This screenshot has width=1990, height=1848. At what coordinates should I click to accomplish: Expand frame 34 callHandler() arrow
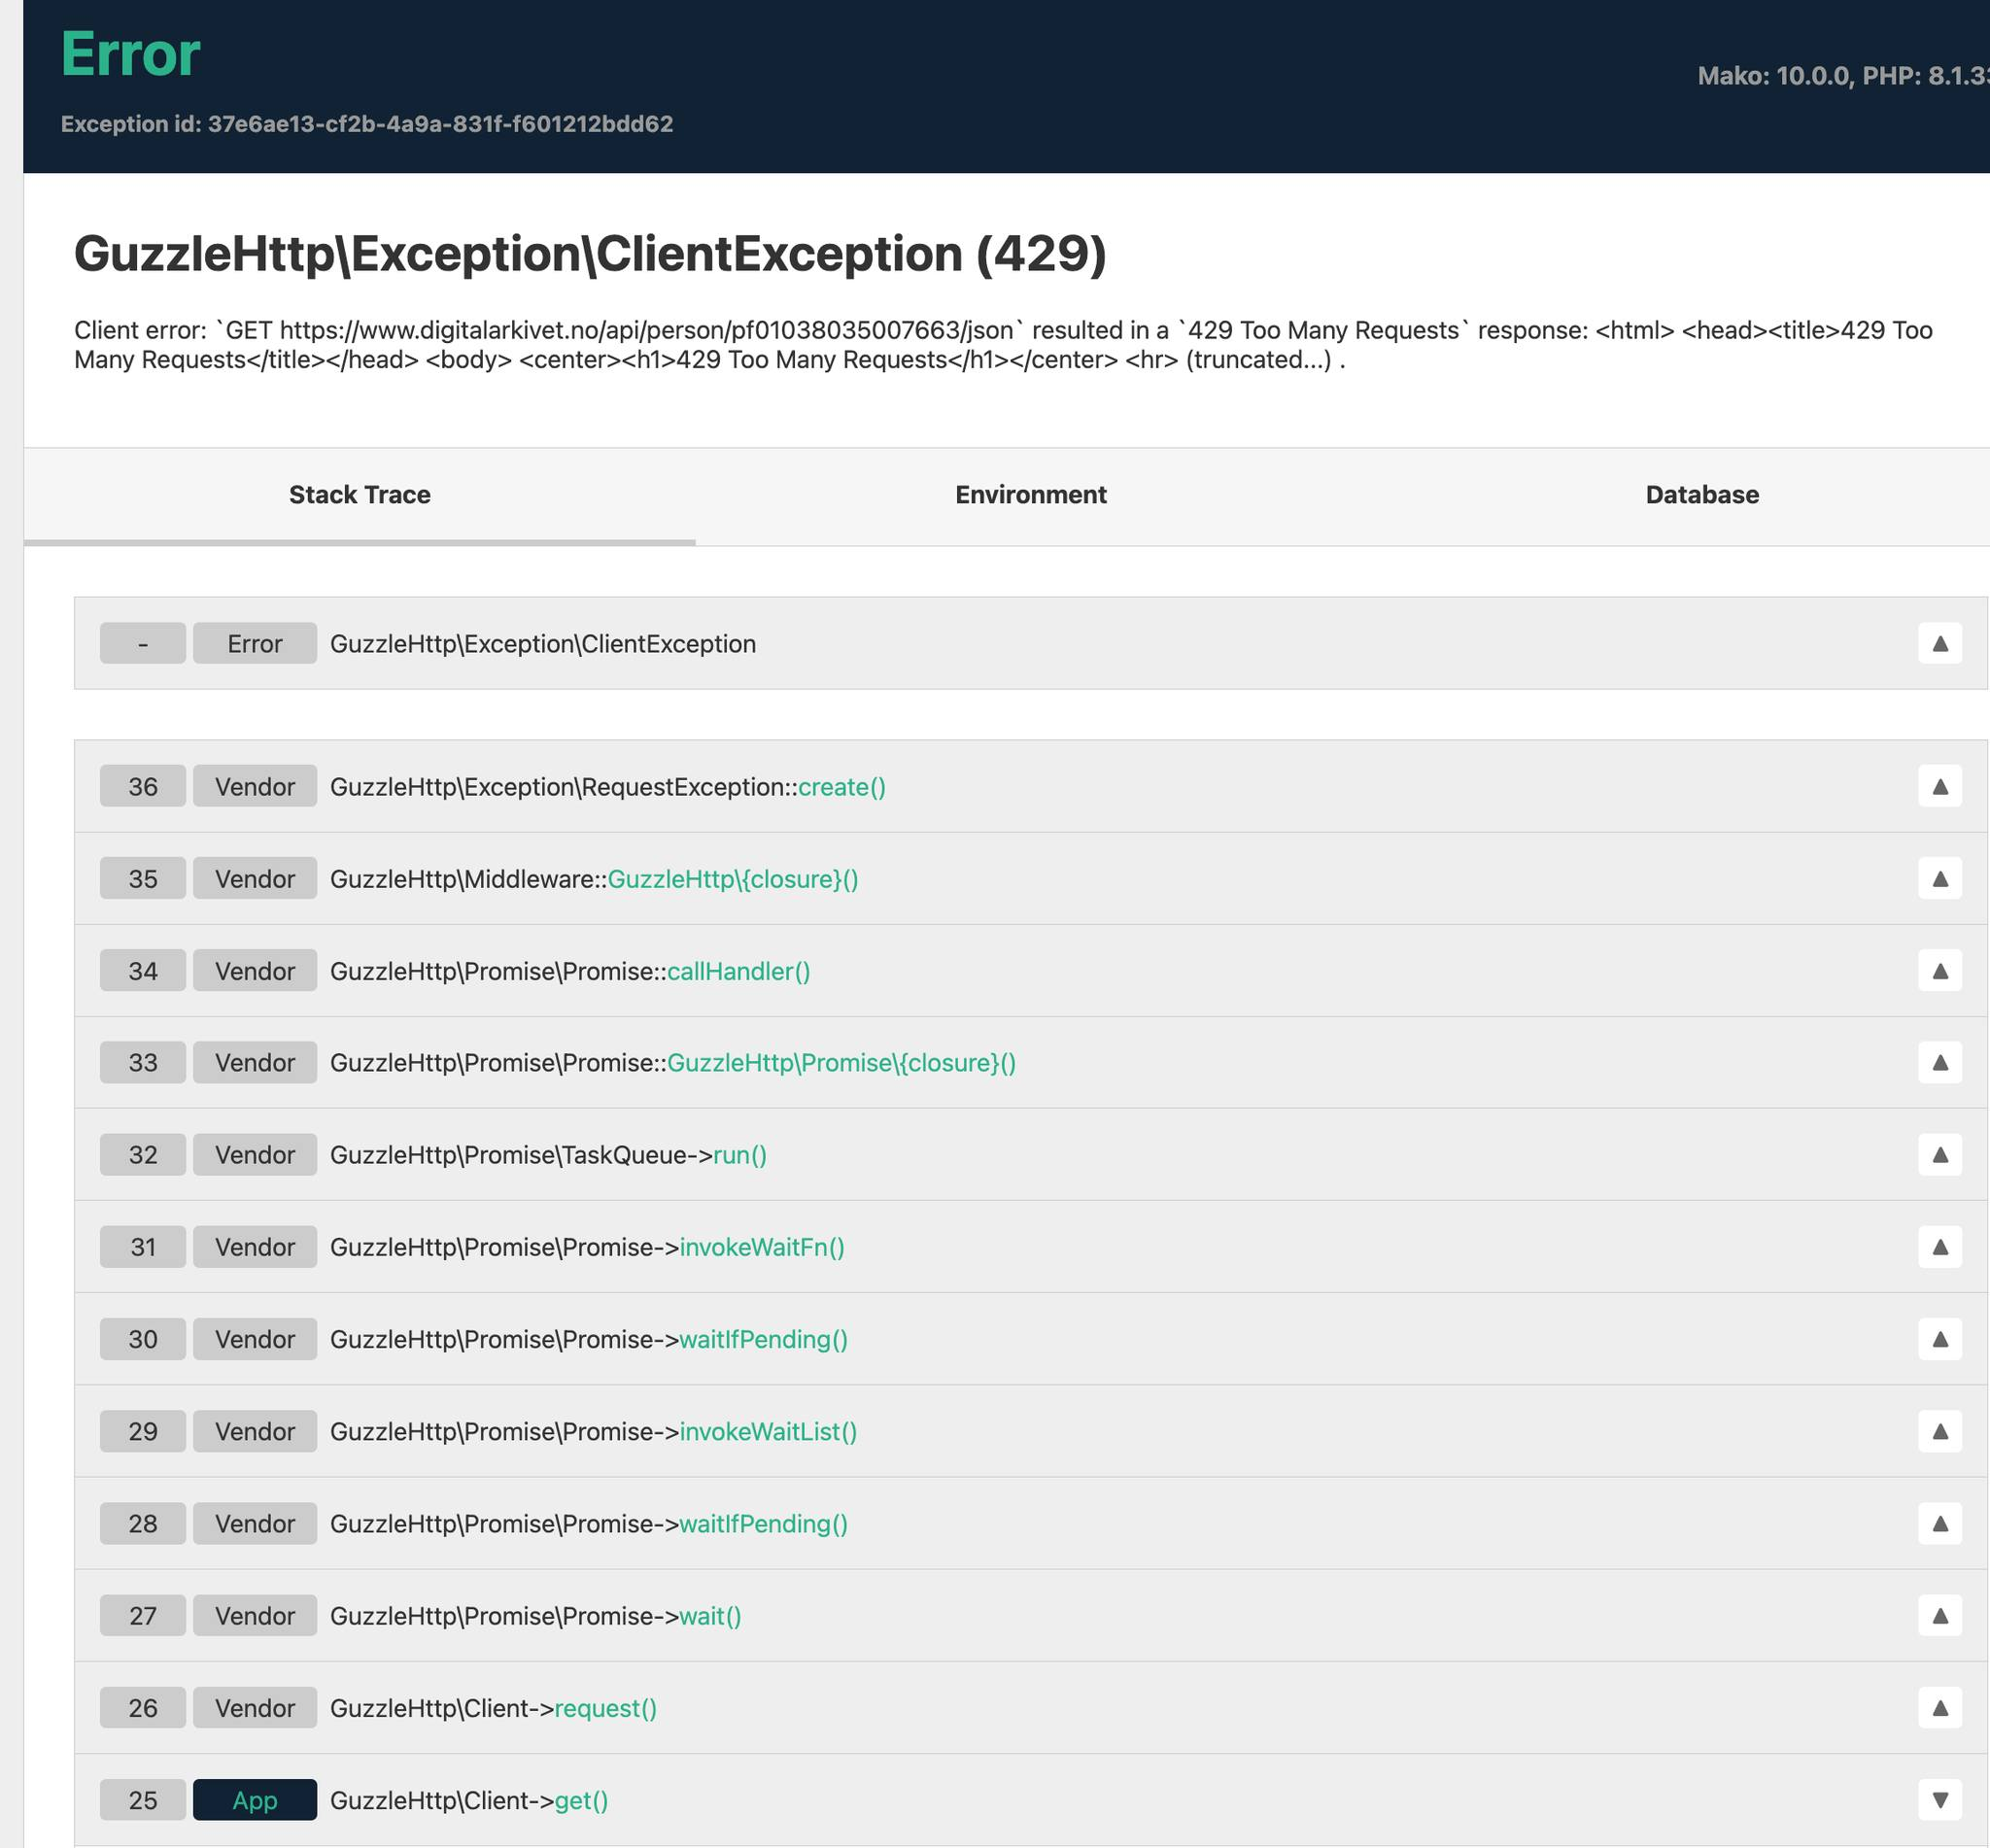point(1939,970)
